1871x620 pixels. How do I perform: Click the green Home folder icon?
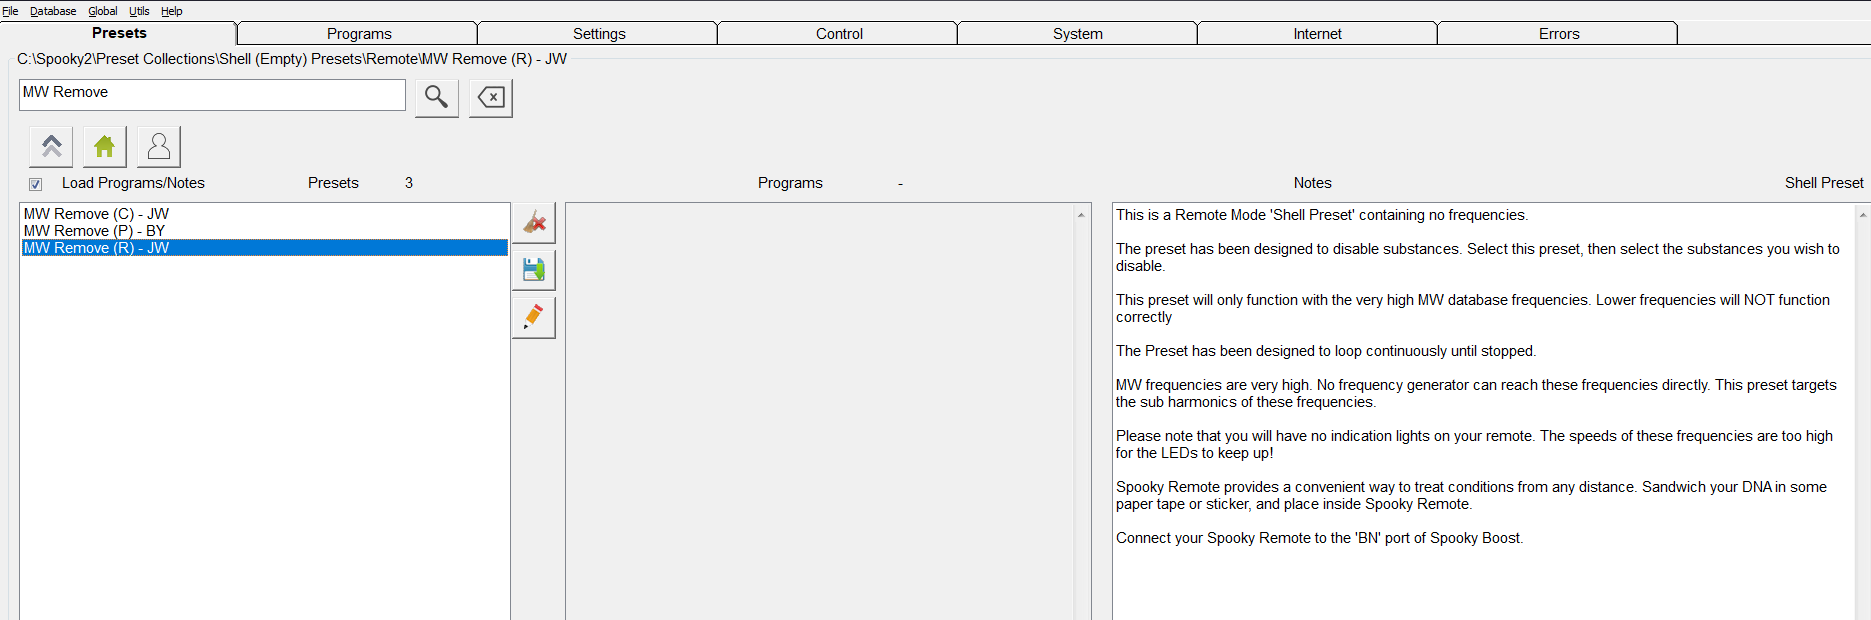pos(104,147)
